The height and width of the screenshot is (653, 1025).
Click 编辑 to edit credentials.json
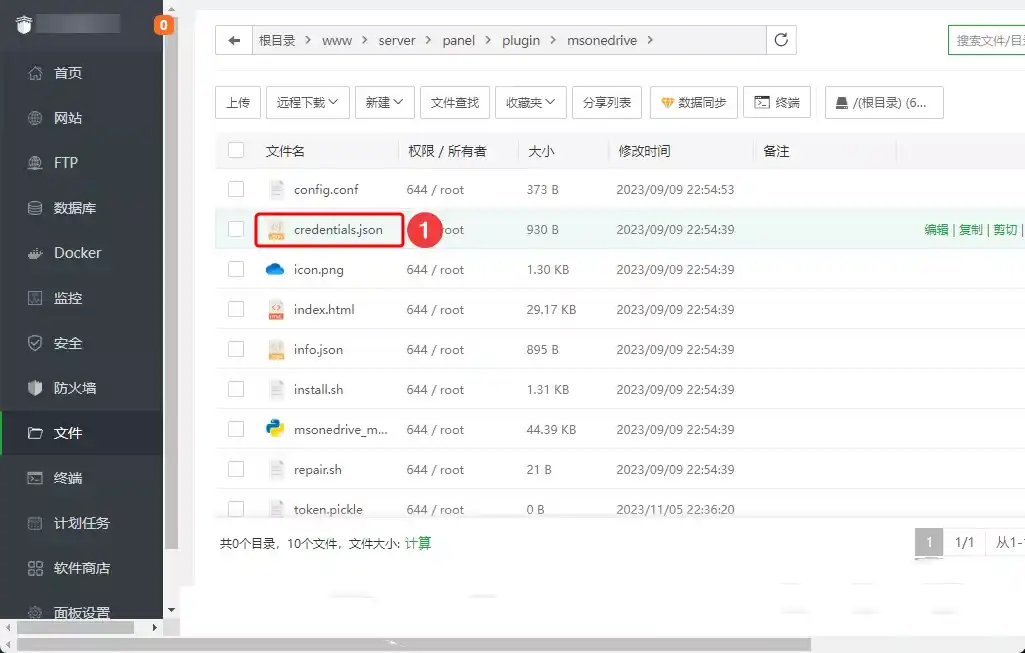(936, 229)
